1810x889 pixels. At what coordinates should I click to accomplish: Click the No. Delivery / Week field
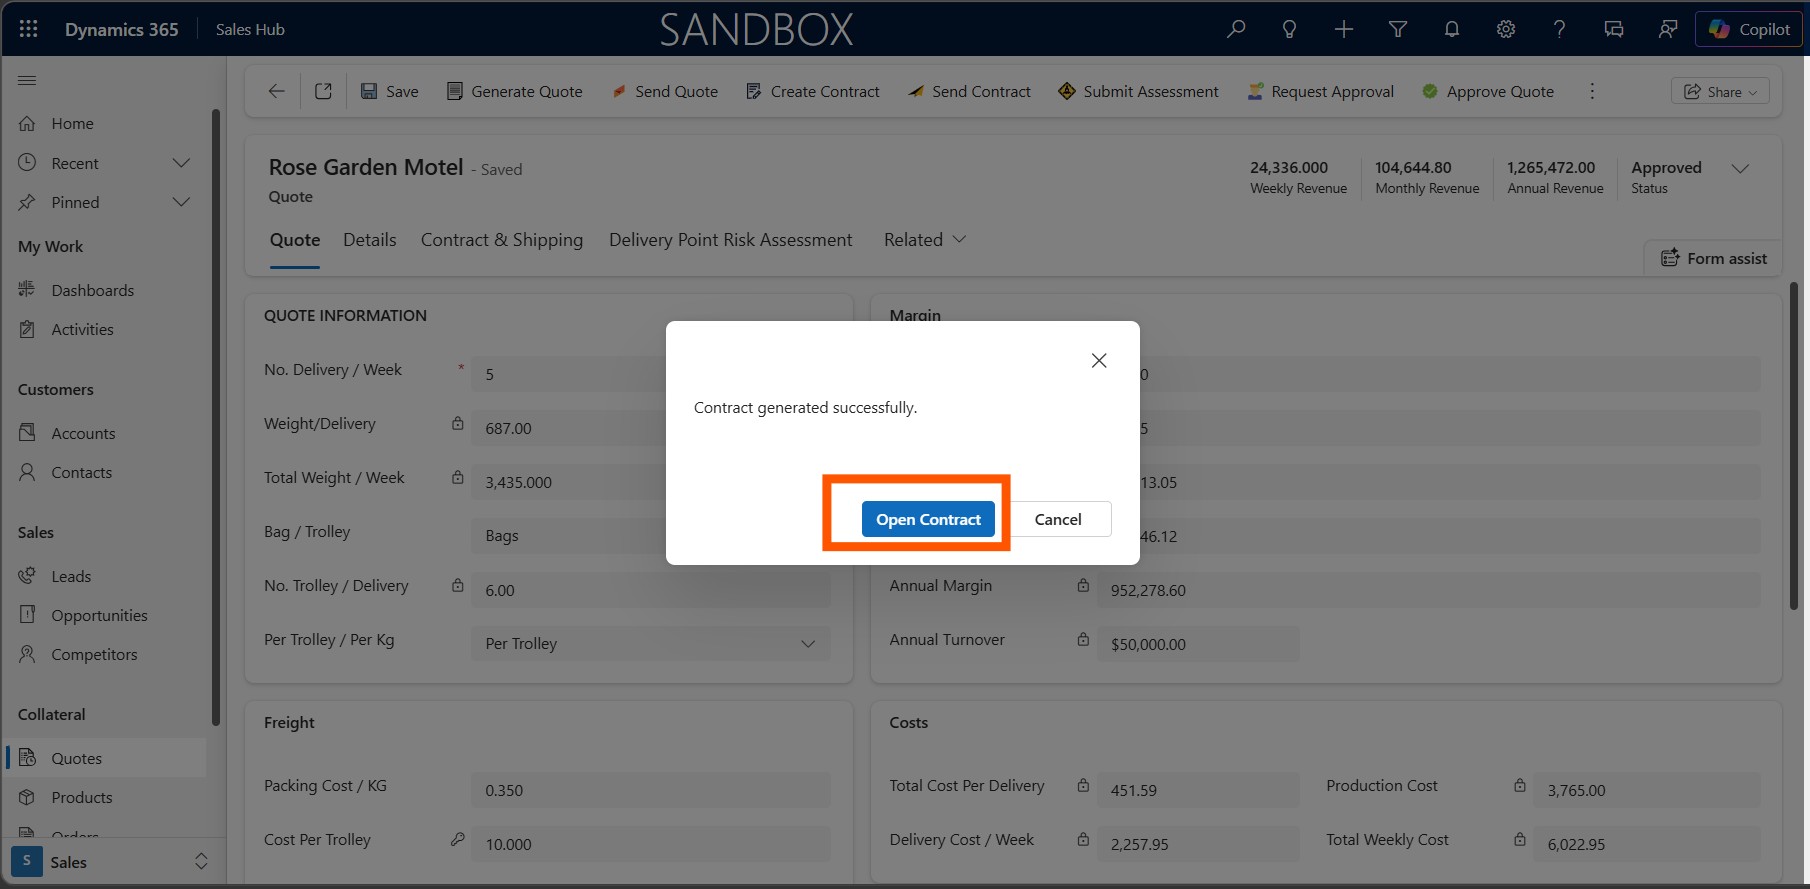pos(650,374)
